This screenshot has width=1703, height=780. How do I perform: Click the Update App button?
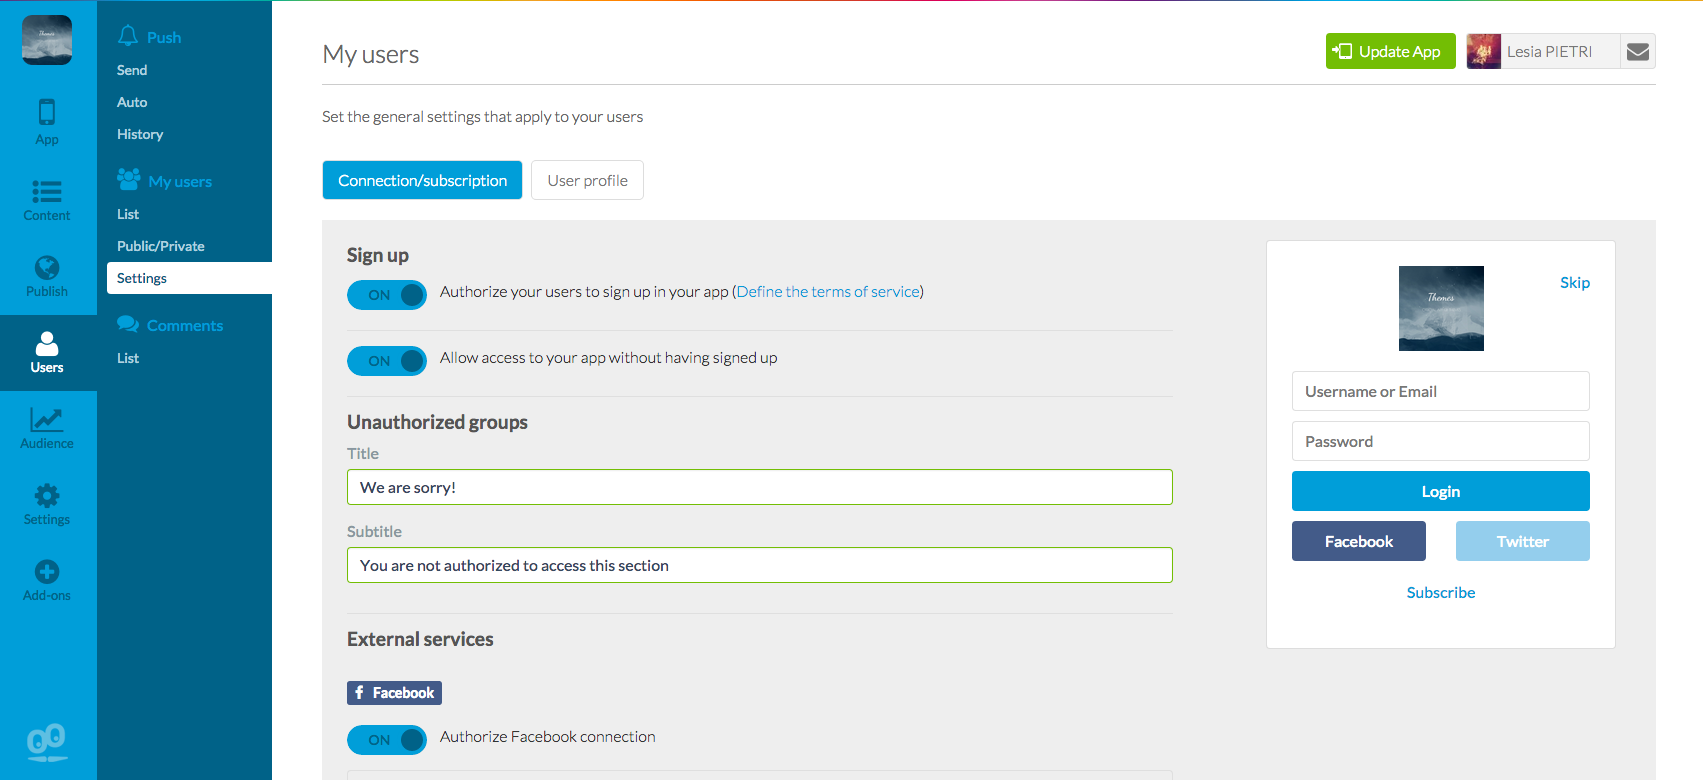(1390, 52)
